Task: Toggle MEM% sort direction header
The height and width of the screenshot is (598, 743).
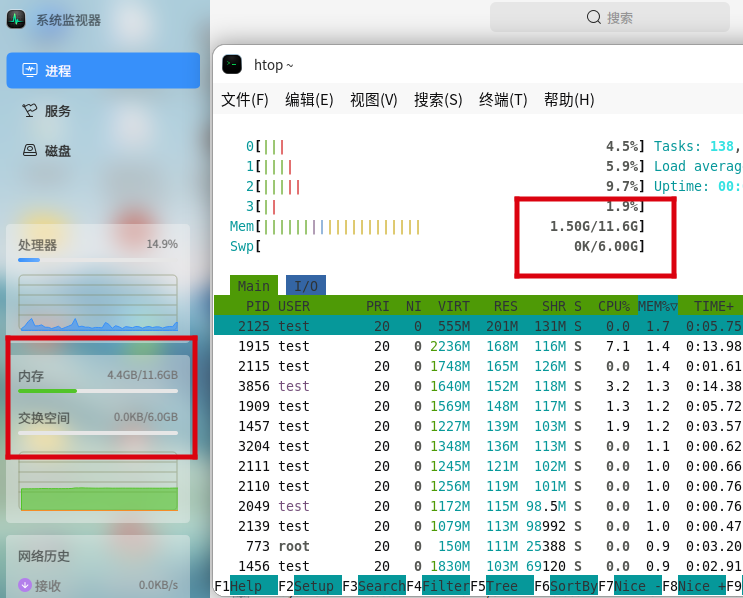Action: coord(657,306)
